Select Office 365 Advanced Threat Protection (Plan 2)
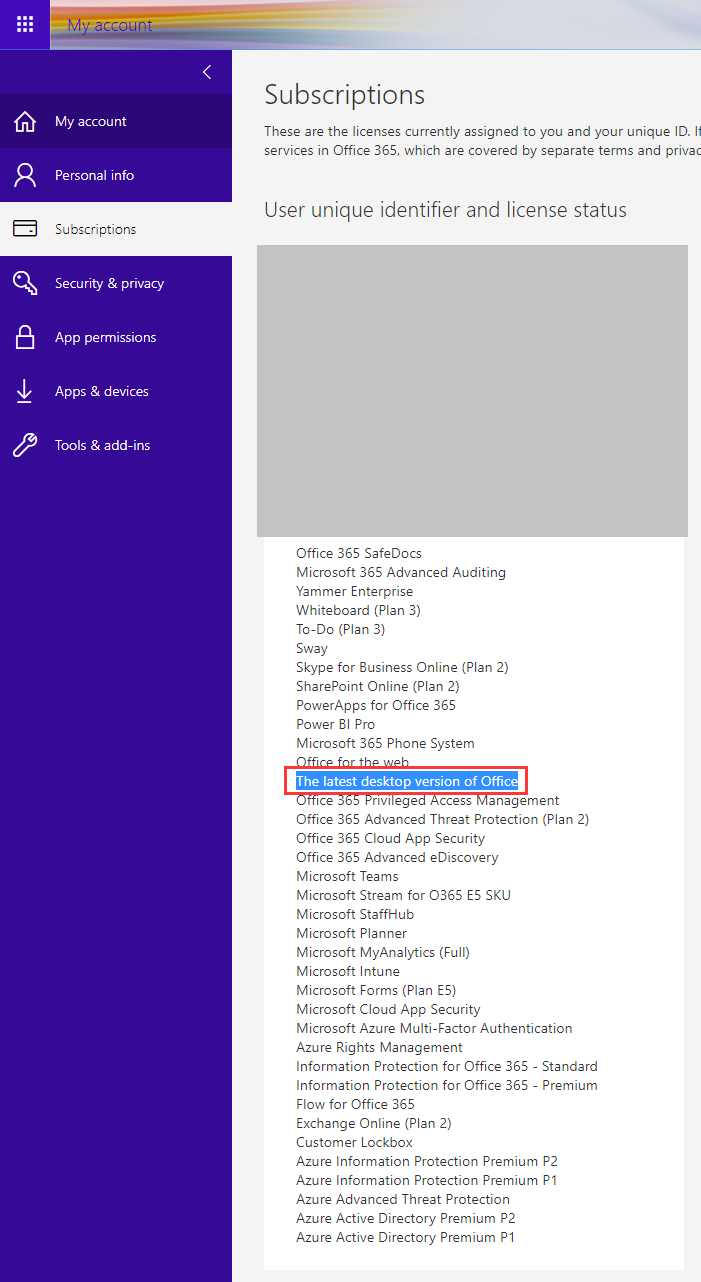701x1282 pixels. [443, 819]
